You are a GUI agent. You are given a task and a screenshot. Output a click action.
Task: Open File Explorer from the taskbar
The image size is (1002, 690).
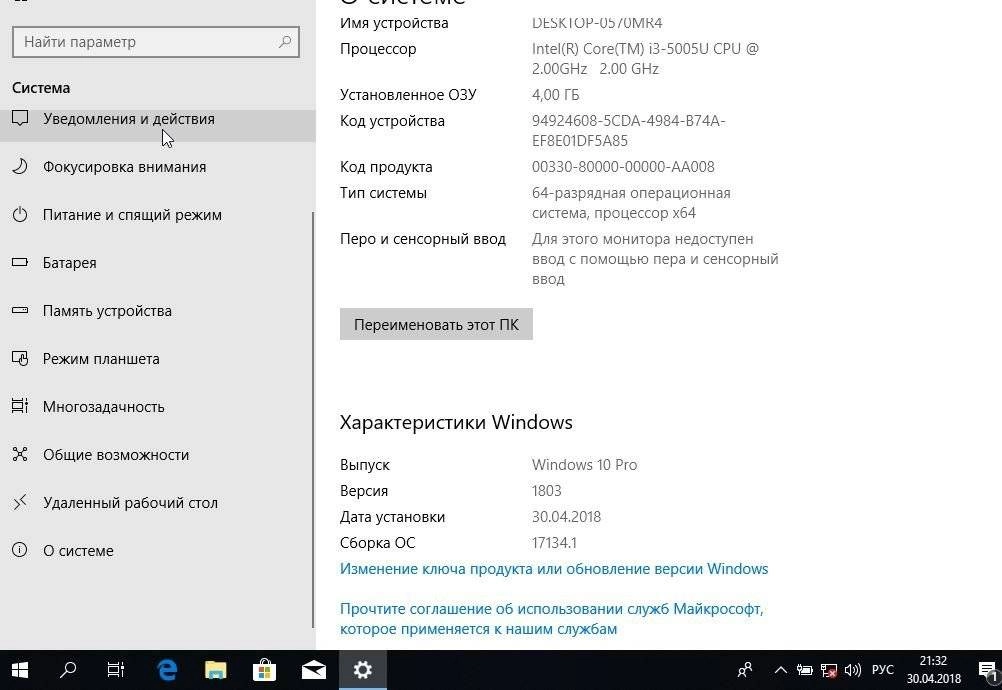click(216, 670)
